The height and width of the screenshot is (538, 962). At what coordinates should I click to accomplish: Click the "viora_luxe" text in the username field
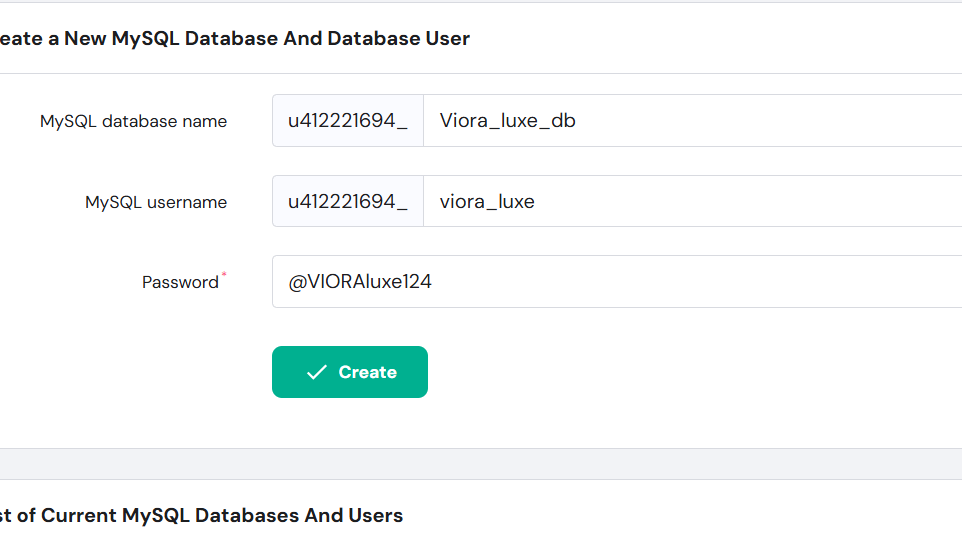coord(487,201)
